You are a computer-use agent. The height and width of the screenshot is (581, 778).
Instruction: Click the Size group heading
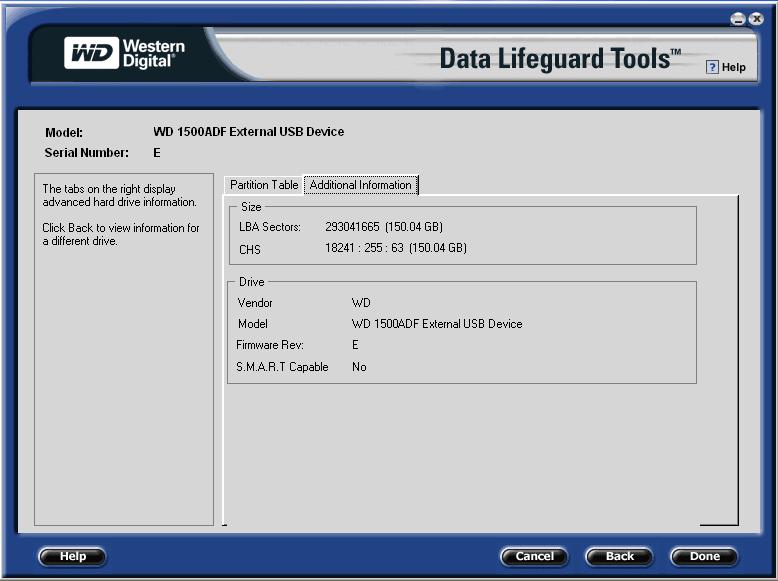pos(251,207)
